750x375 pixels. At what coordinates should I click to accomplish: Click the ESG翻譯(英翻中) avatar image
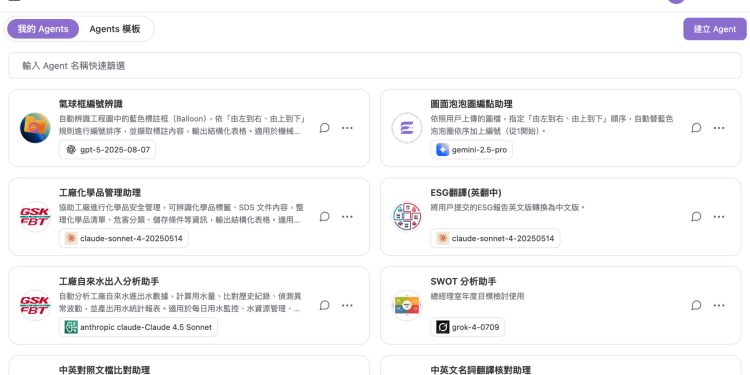click(x=407, y=217)
